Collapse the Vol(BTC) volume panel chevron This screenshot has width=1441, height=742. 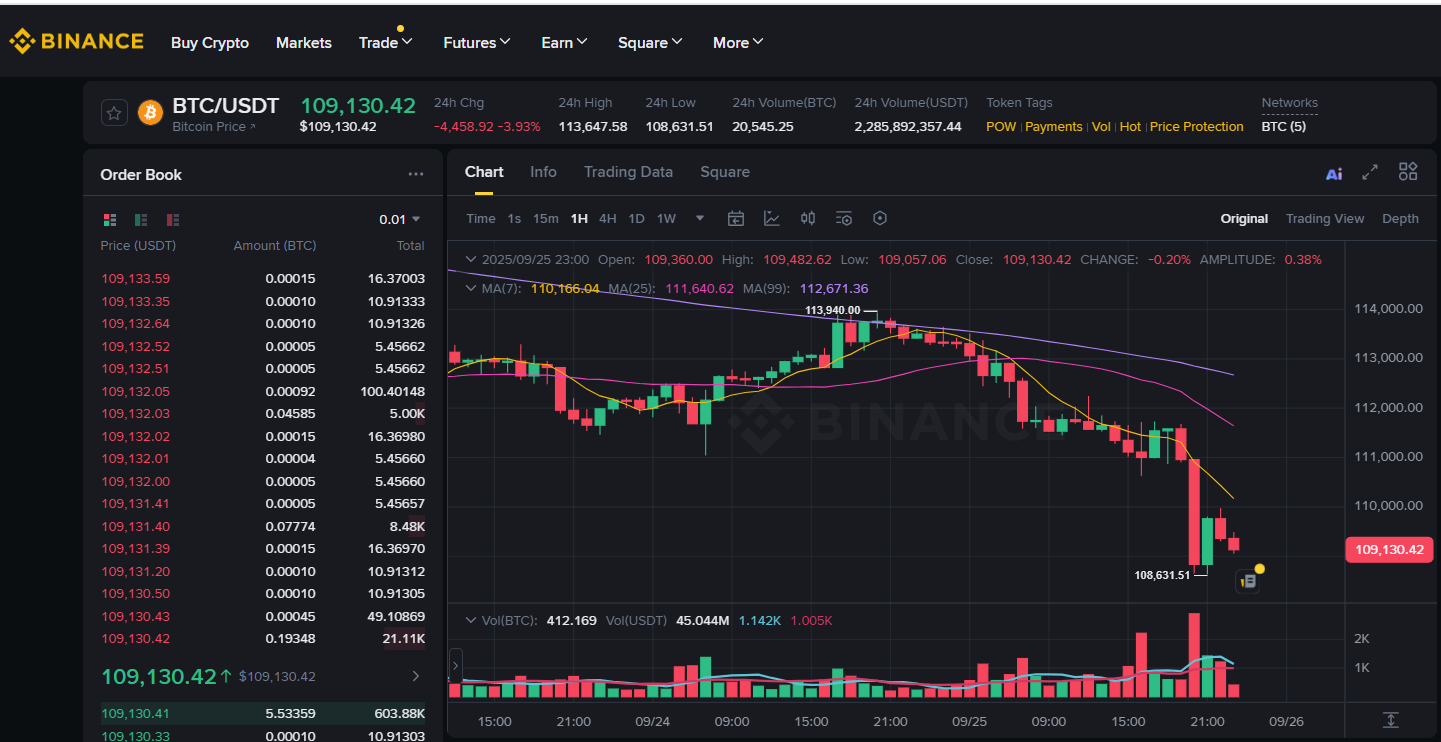[x=470, y=620]
